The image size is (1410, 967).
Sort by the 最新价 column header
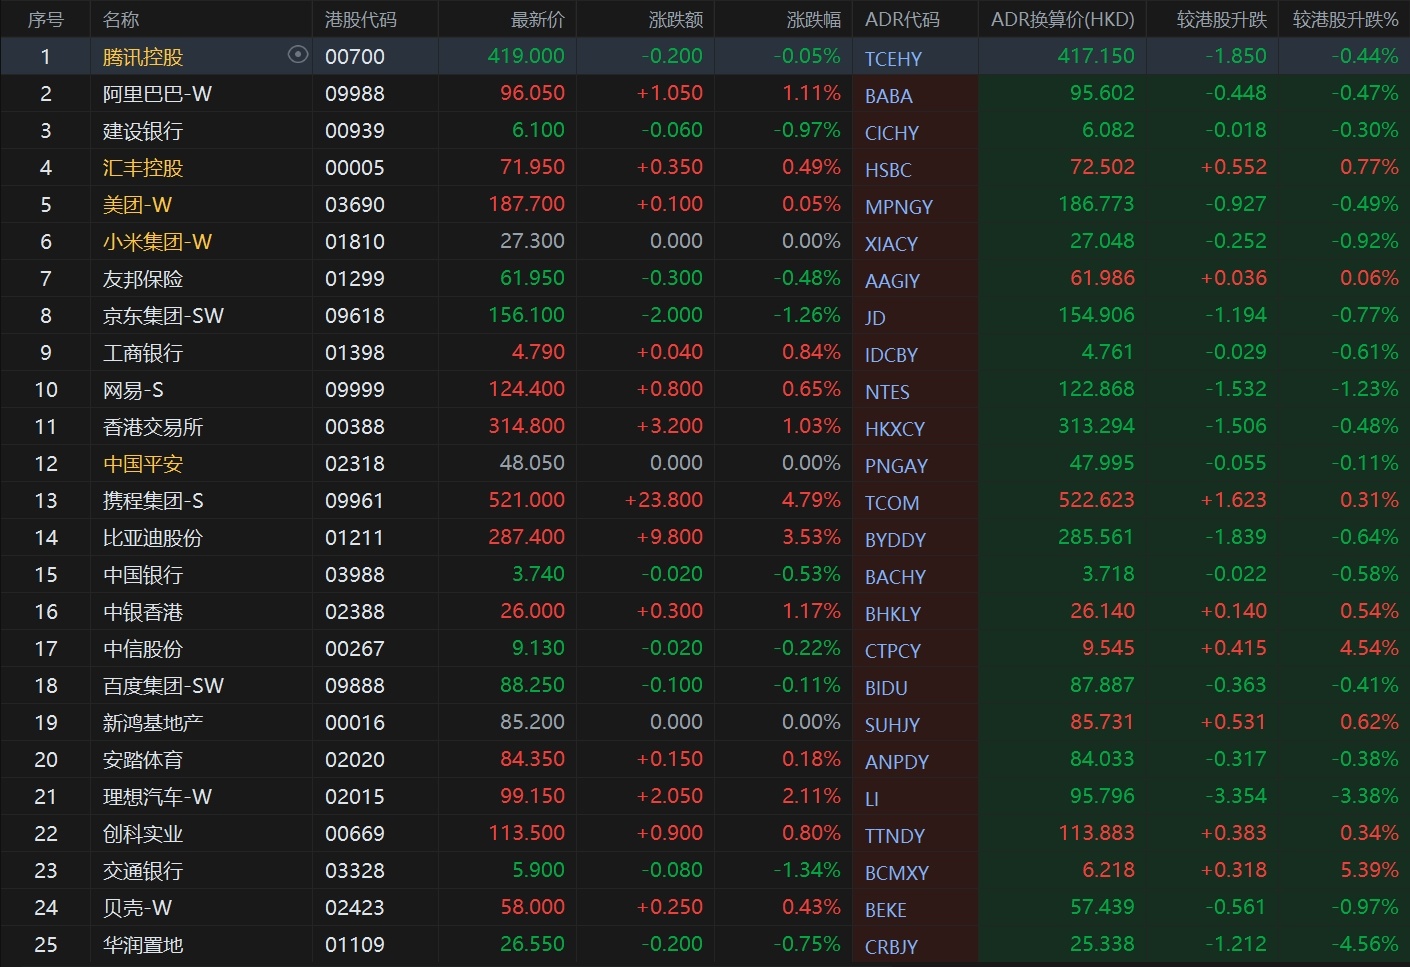(x=537, y=19)
